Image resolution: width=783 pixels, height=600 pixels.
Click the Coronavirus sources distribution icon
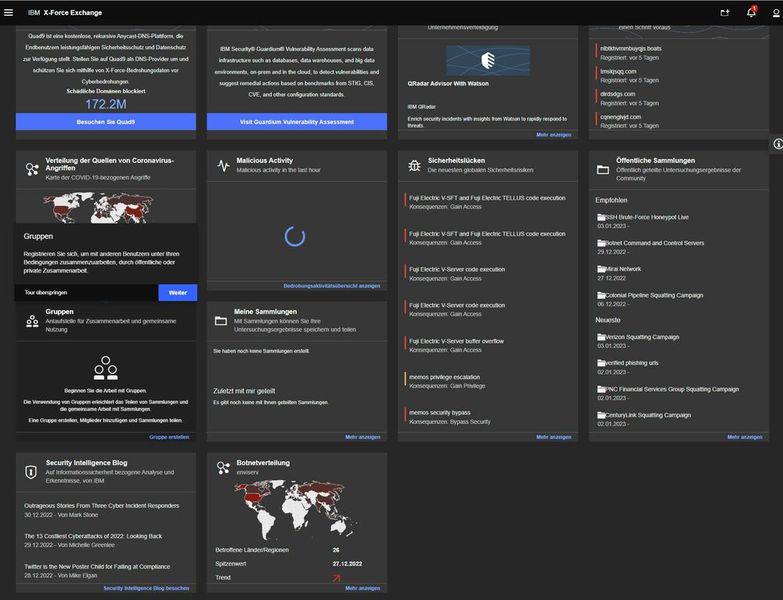pyautogui.click(x=32, y=169)
